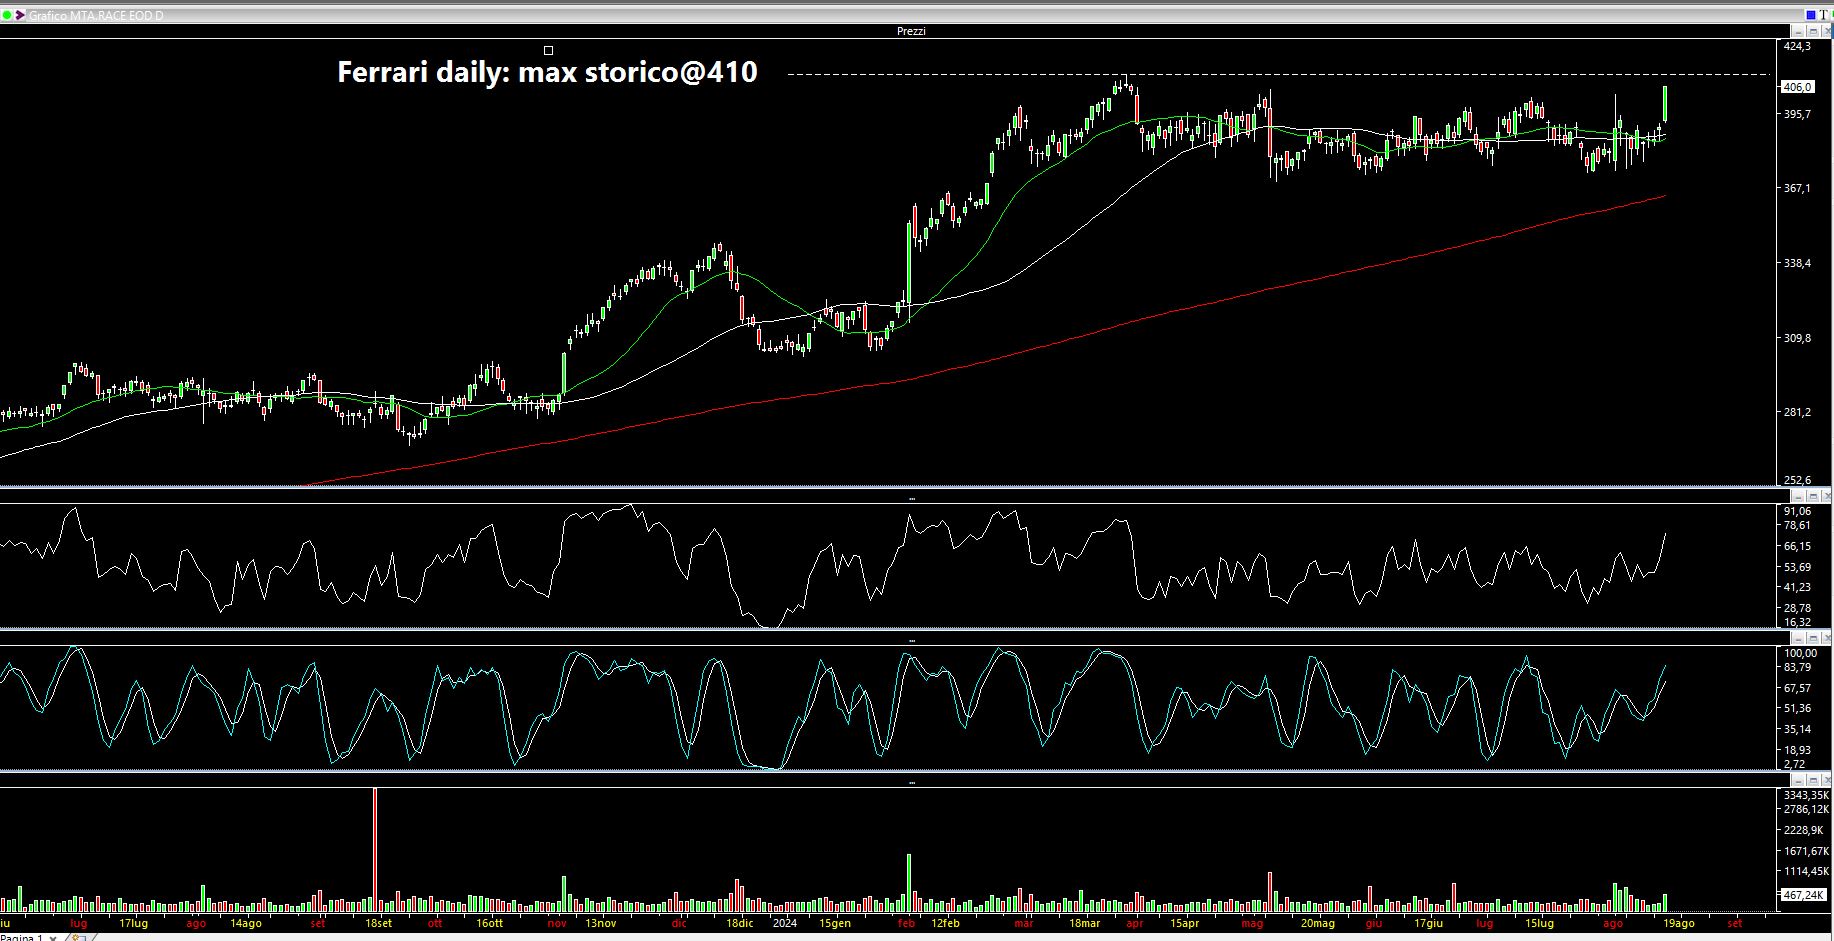Image resolution: width=1834 pixels, height=941 pixels.
Task: Click the 100,00 stochastic scale value
Action: pyautogui.click(x=1801, y=653)
